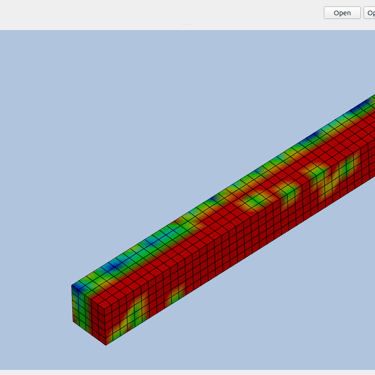
Task: Select the colored beam mesh model
Action: [x=223, y=220]
